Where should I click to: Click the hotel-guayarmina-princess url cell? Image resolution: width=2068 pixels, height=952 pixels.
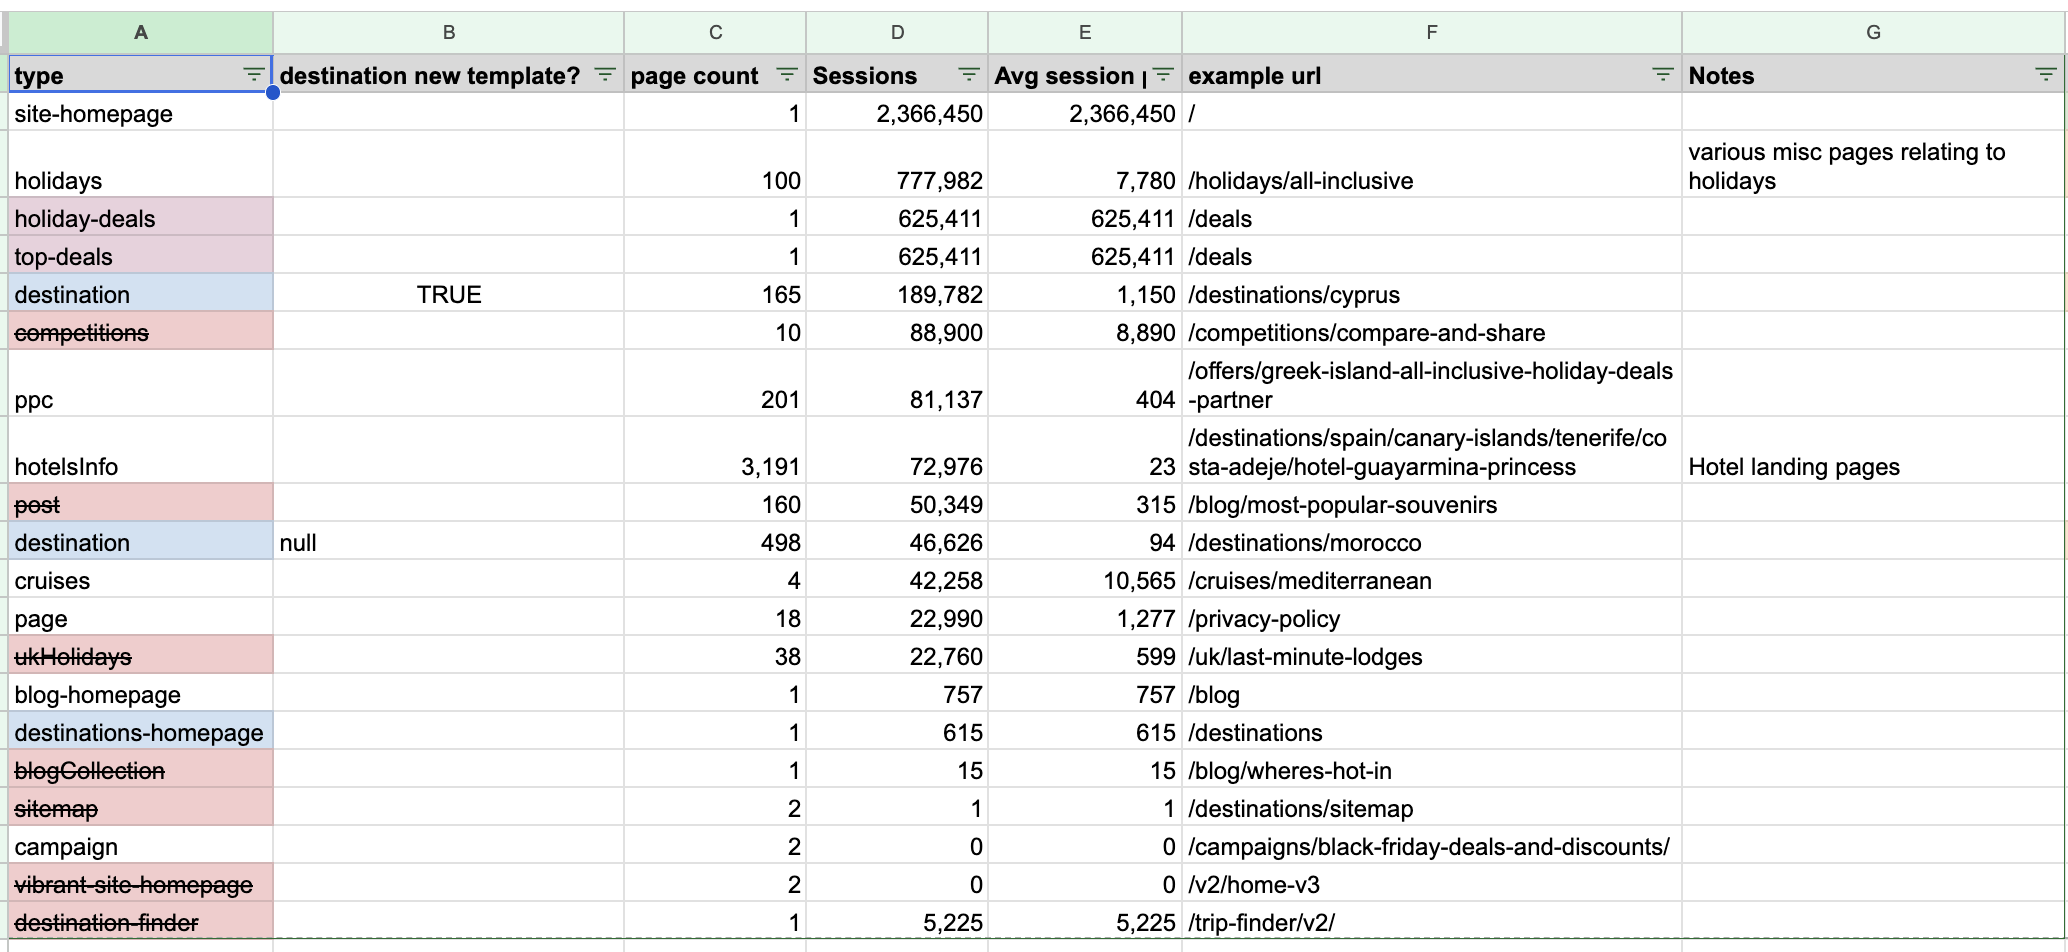coord(1432,450)
